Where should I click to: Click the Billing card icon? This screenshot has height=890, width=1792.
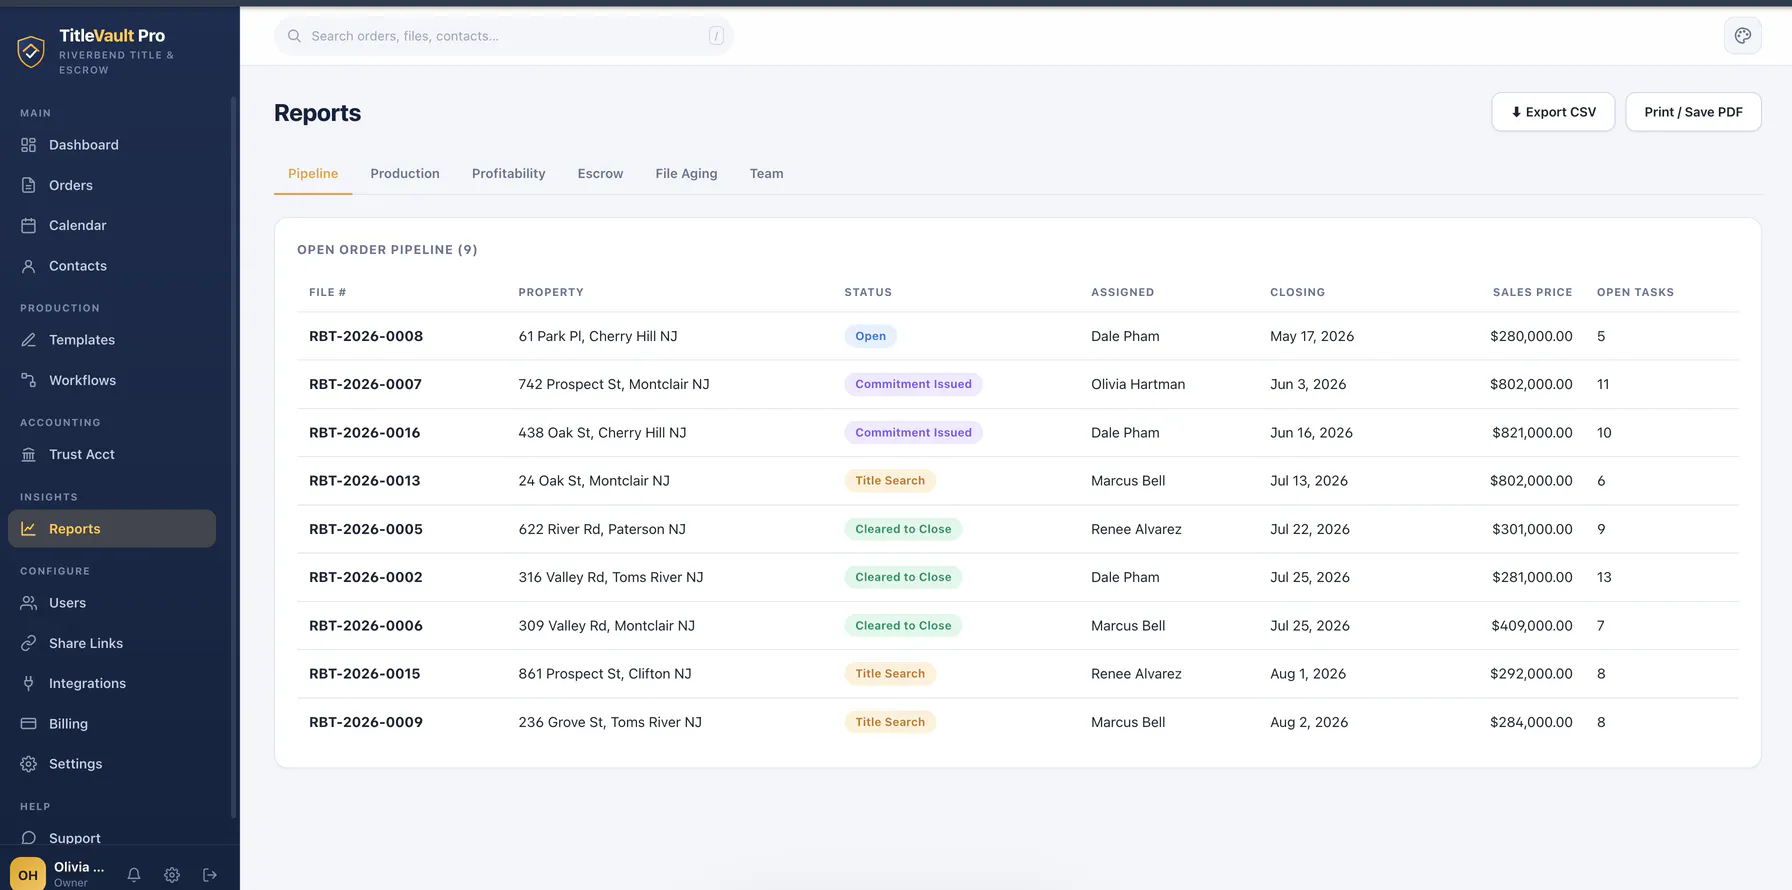click(28, 723)
